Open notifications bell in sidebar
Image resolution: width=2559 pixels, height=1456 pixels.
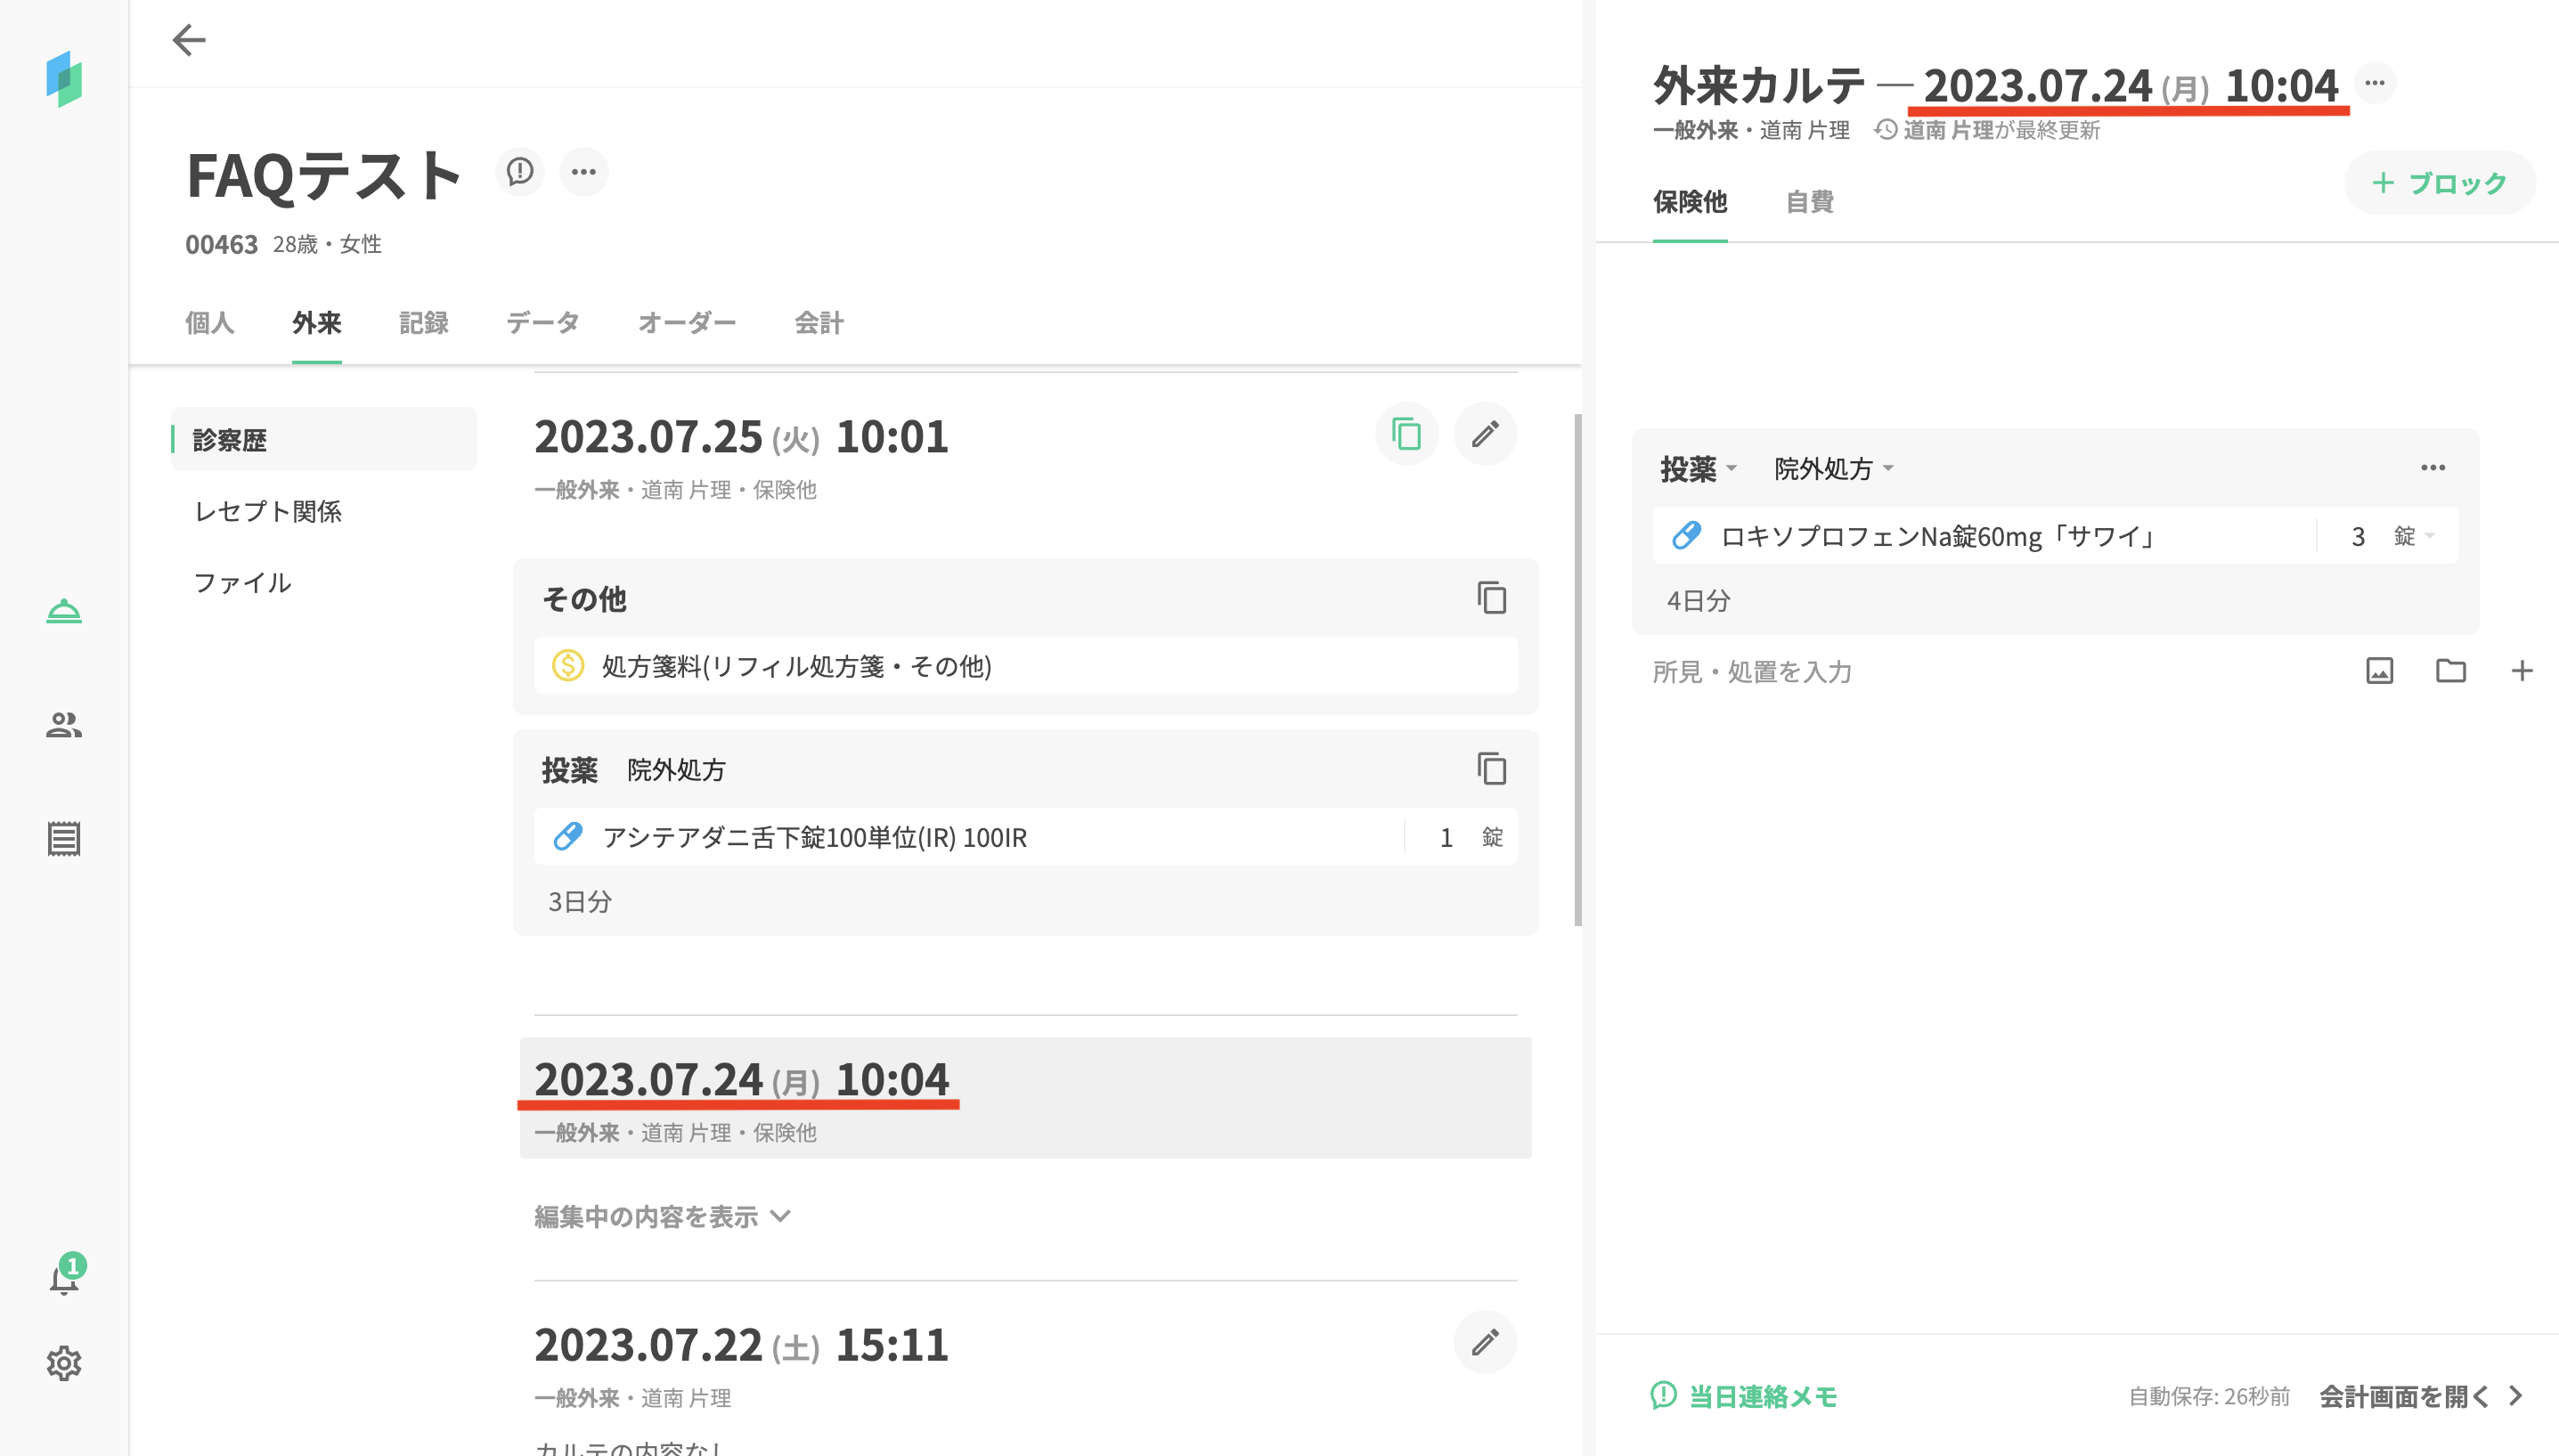[x=64, y=1278]
